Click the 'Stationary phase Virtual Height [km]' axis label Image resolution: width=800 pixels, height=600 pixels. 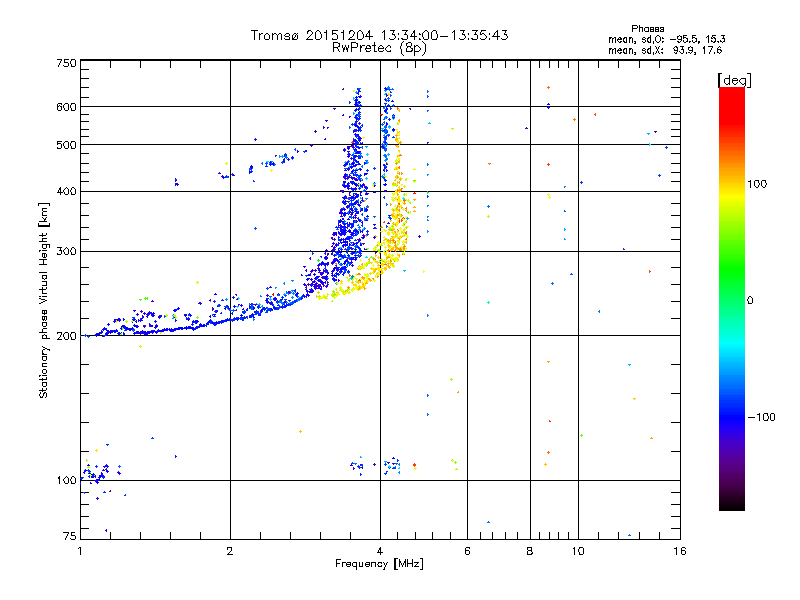[44, 300]
